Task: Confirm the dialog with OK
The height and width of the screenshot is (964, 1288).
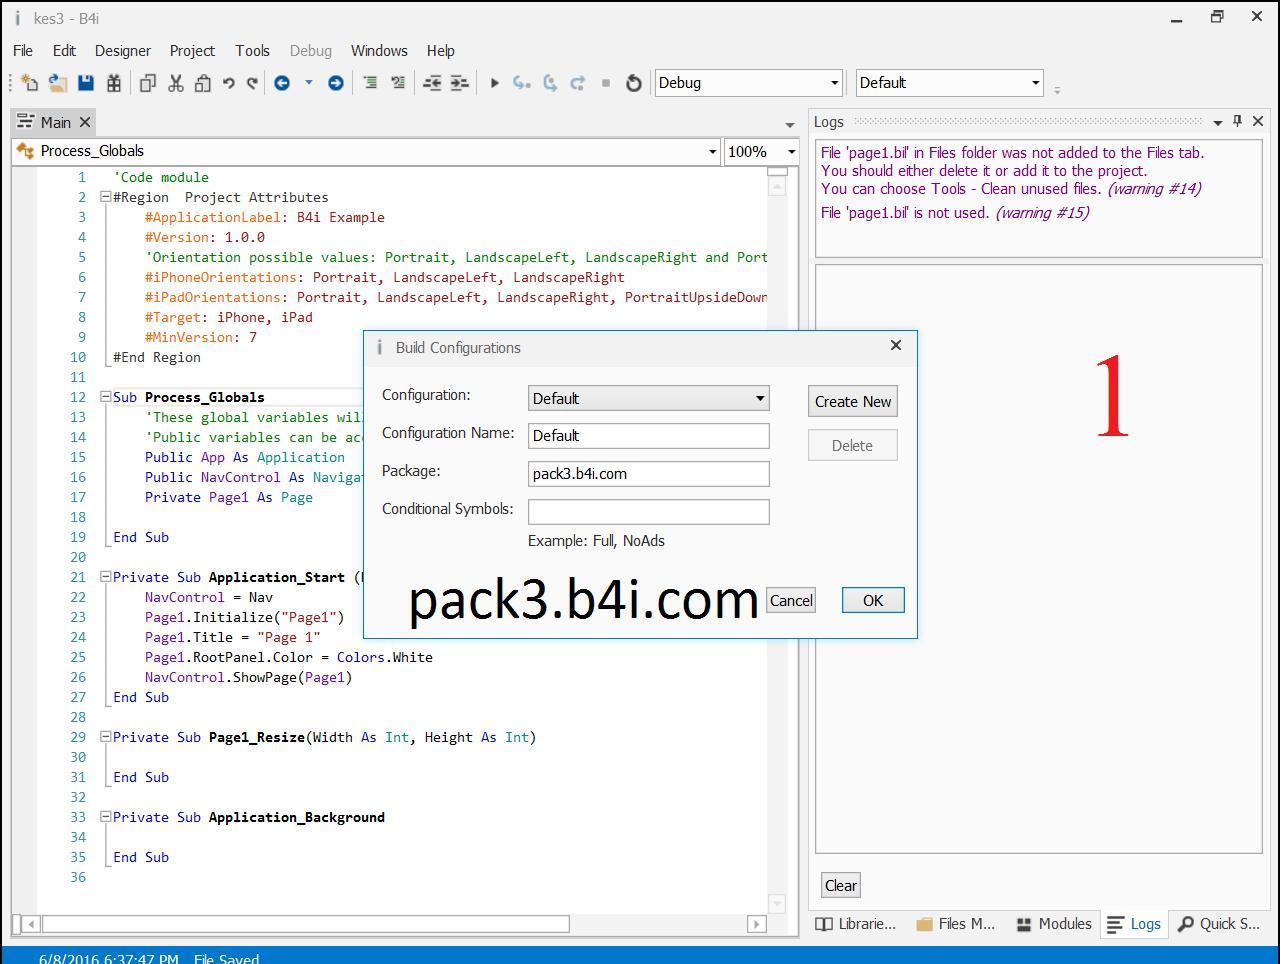Action: coord(873,601)
